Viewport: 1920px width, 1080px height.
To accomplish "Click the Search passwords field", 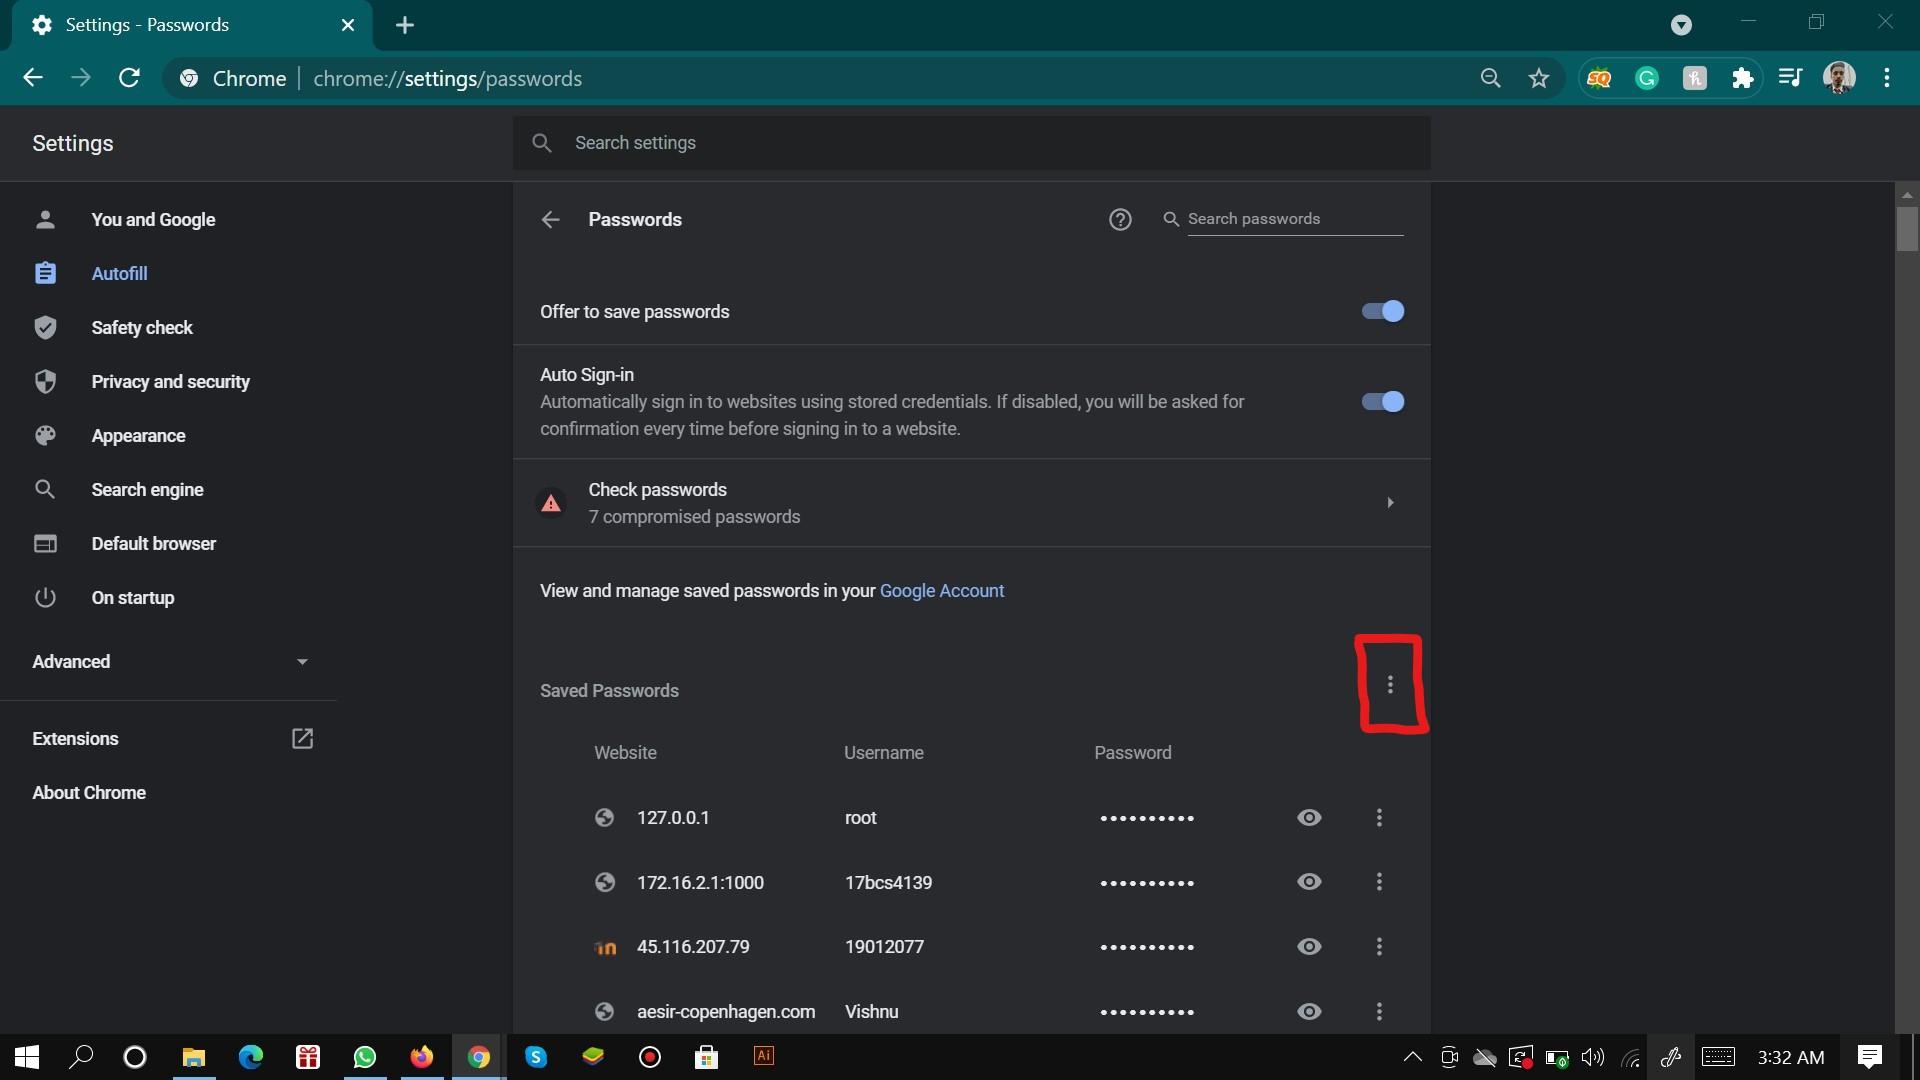I will click(1295, 219).
